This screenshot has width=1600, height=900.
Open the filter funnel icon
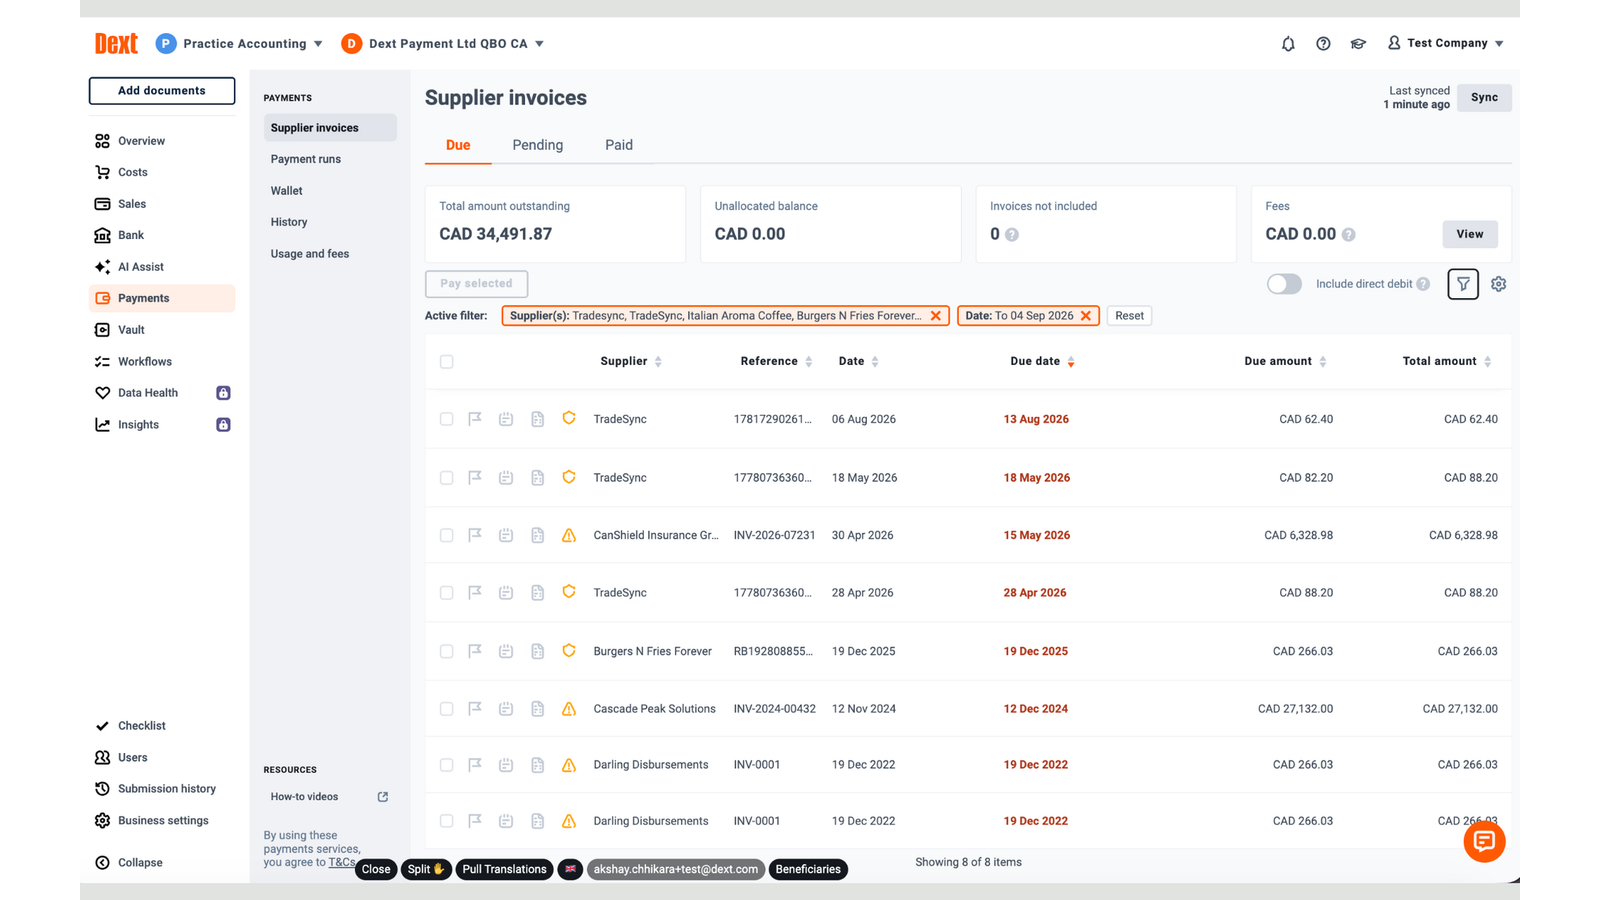click(1463, 284)
